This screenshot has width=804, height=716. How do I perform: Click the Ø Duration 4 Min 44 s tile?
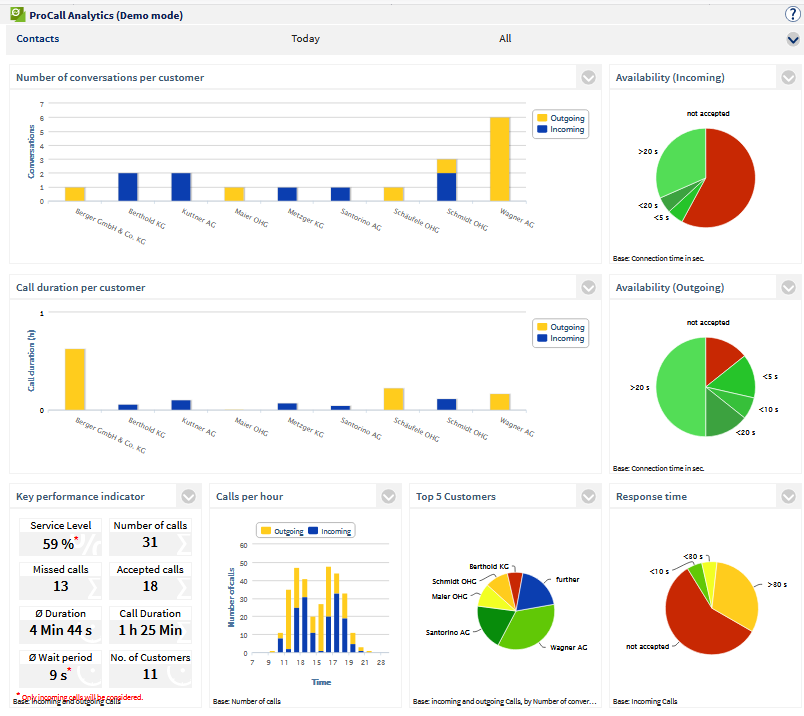point(61,625)
